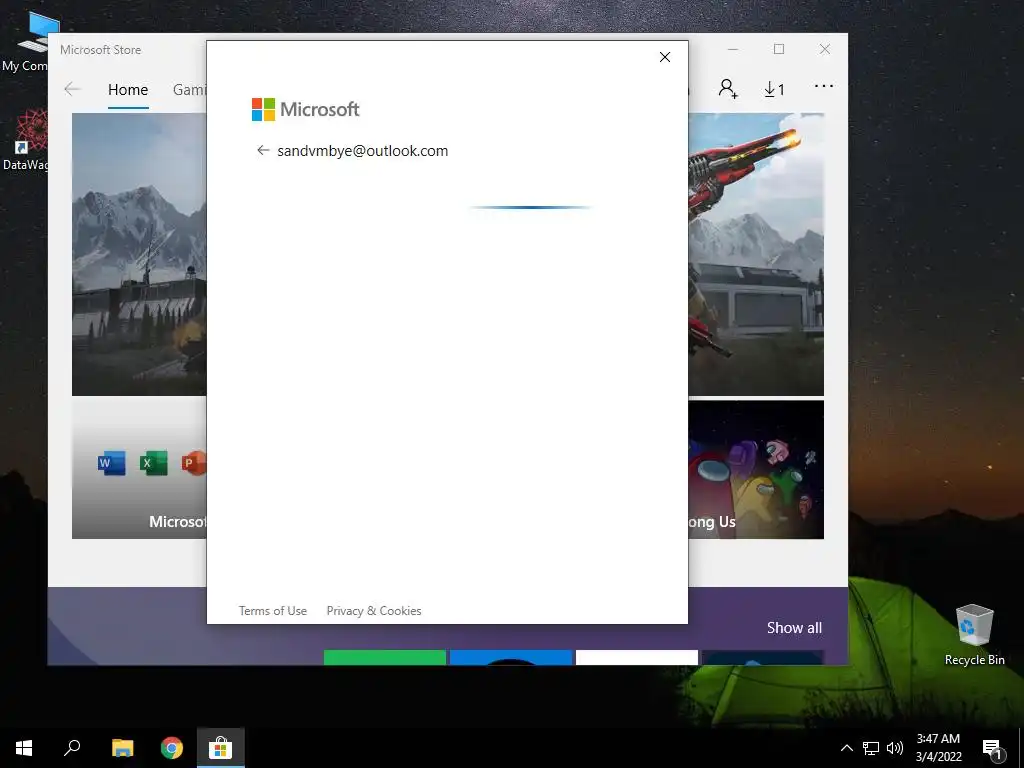Image resolution: width=1024 pixels, height=768 pixels.
Task: Select the My Computer desktop icon
Action: click(26, 42)
